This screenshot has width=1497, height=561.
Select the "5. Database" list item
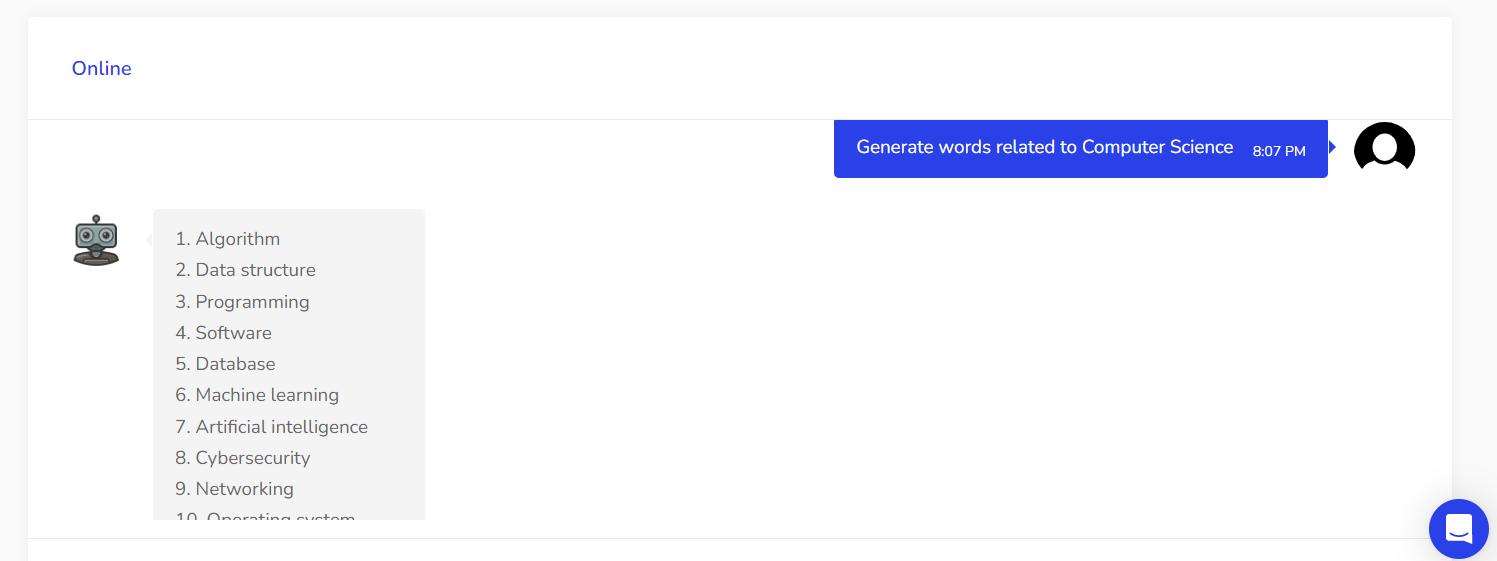[226, 364]
